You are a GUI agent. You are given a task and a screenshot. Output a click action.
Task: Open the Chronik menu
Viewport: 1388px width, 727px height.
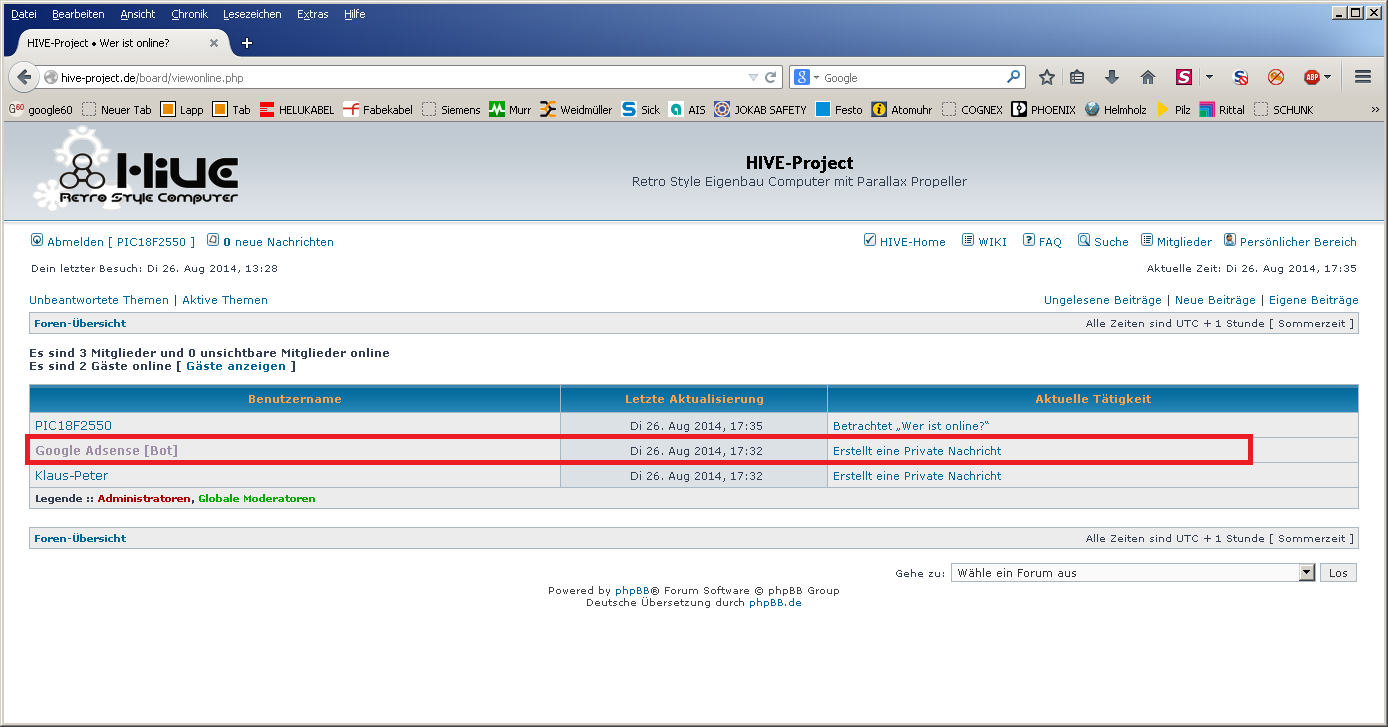(189, 14)
